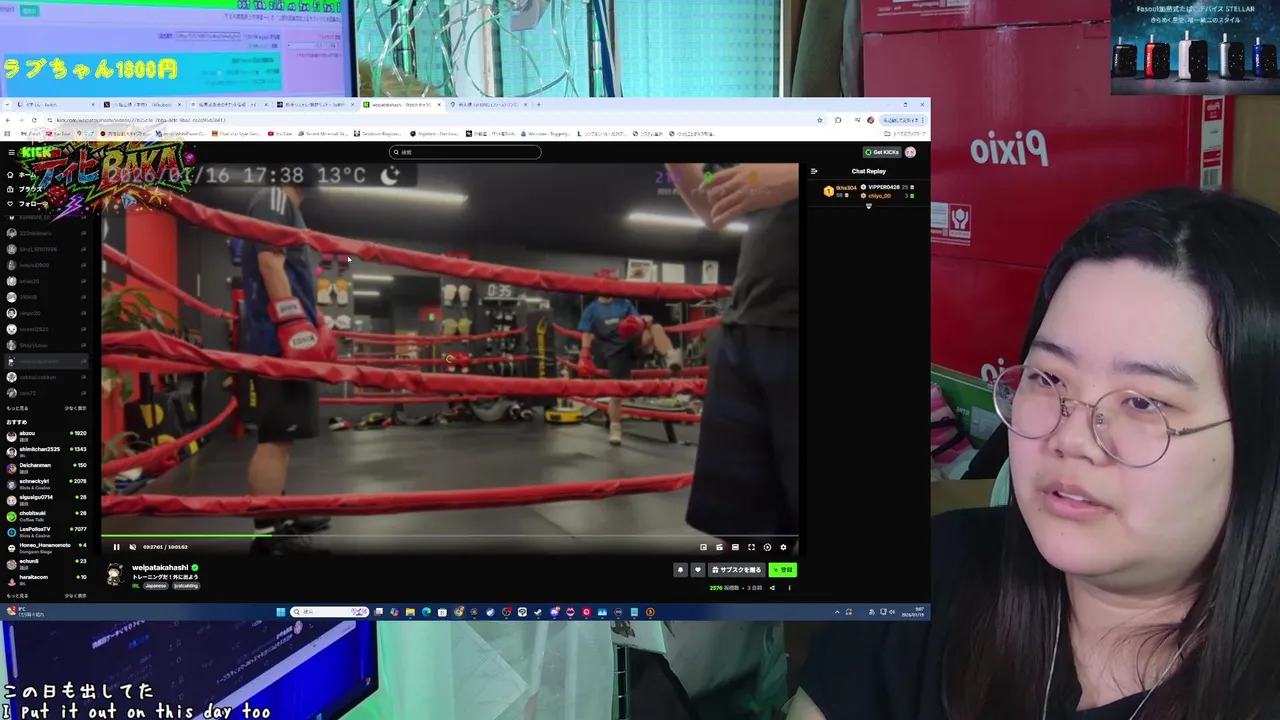Image resolution: width=1280 pixels, height=720 pixels.
Task: Open abzou in recommended channels
Action: (46, 435)
